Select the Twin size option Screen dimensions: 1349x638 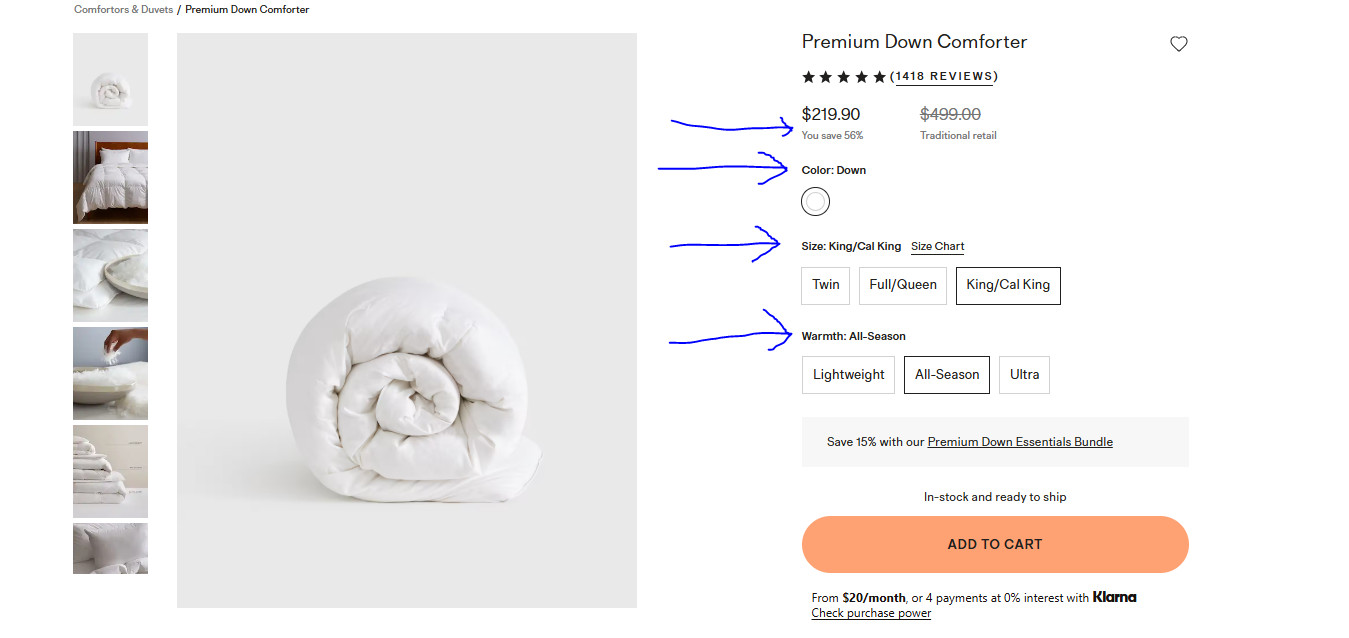point(825,285)
